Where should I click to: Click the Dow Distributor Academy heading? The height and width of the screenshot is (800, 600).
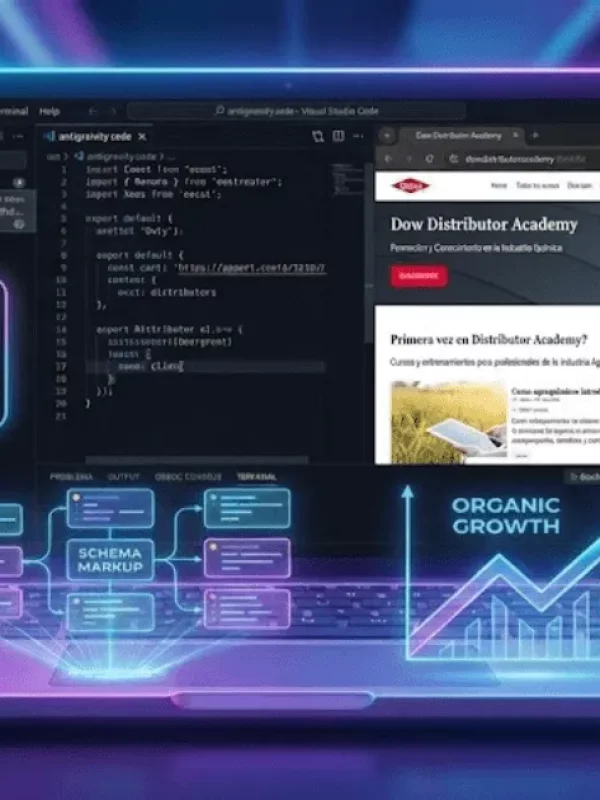point(484,224)
